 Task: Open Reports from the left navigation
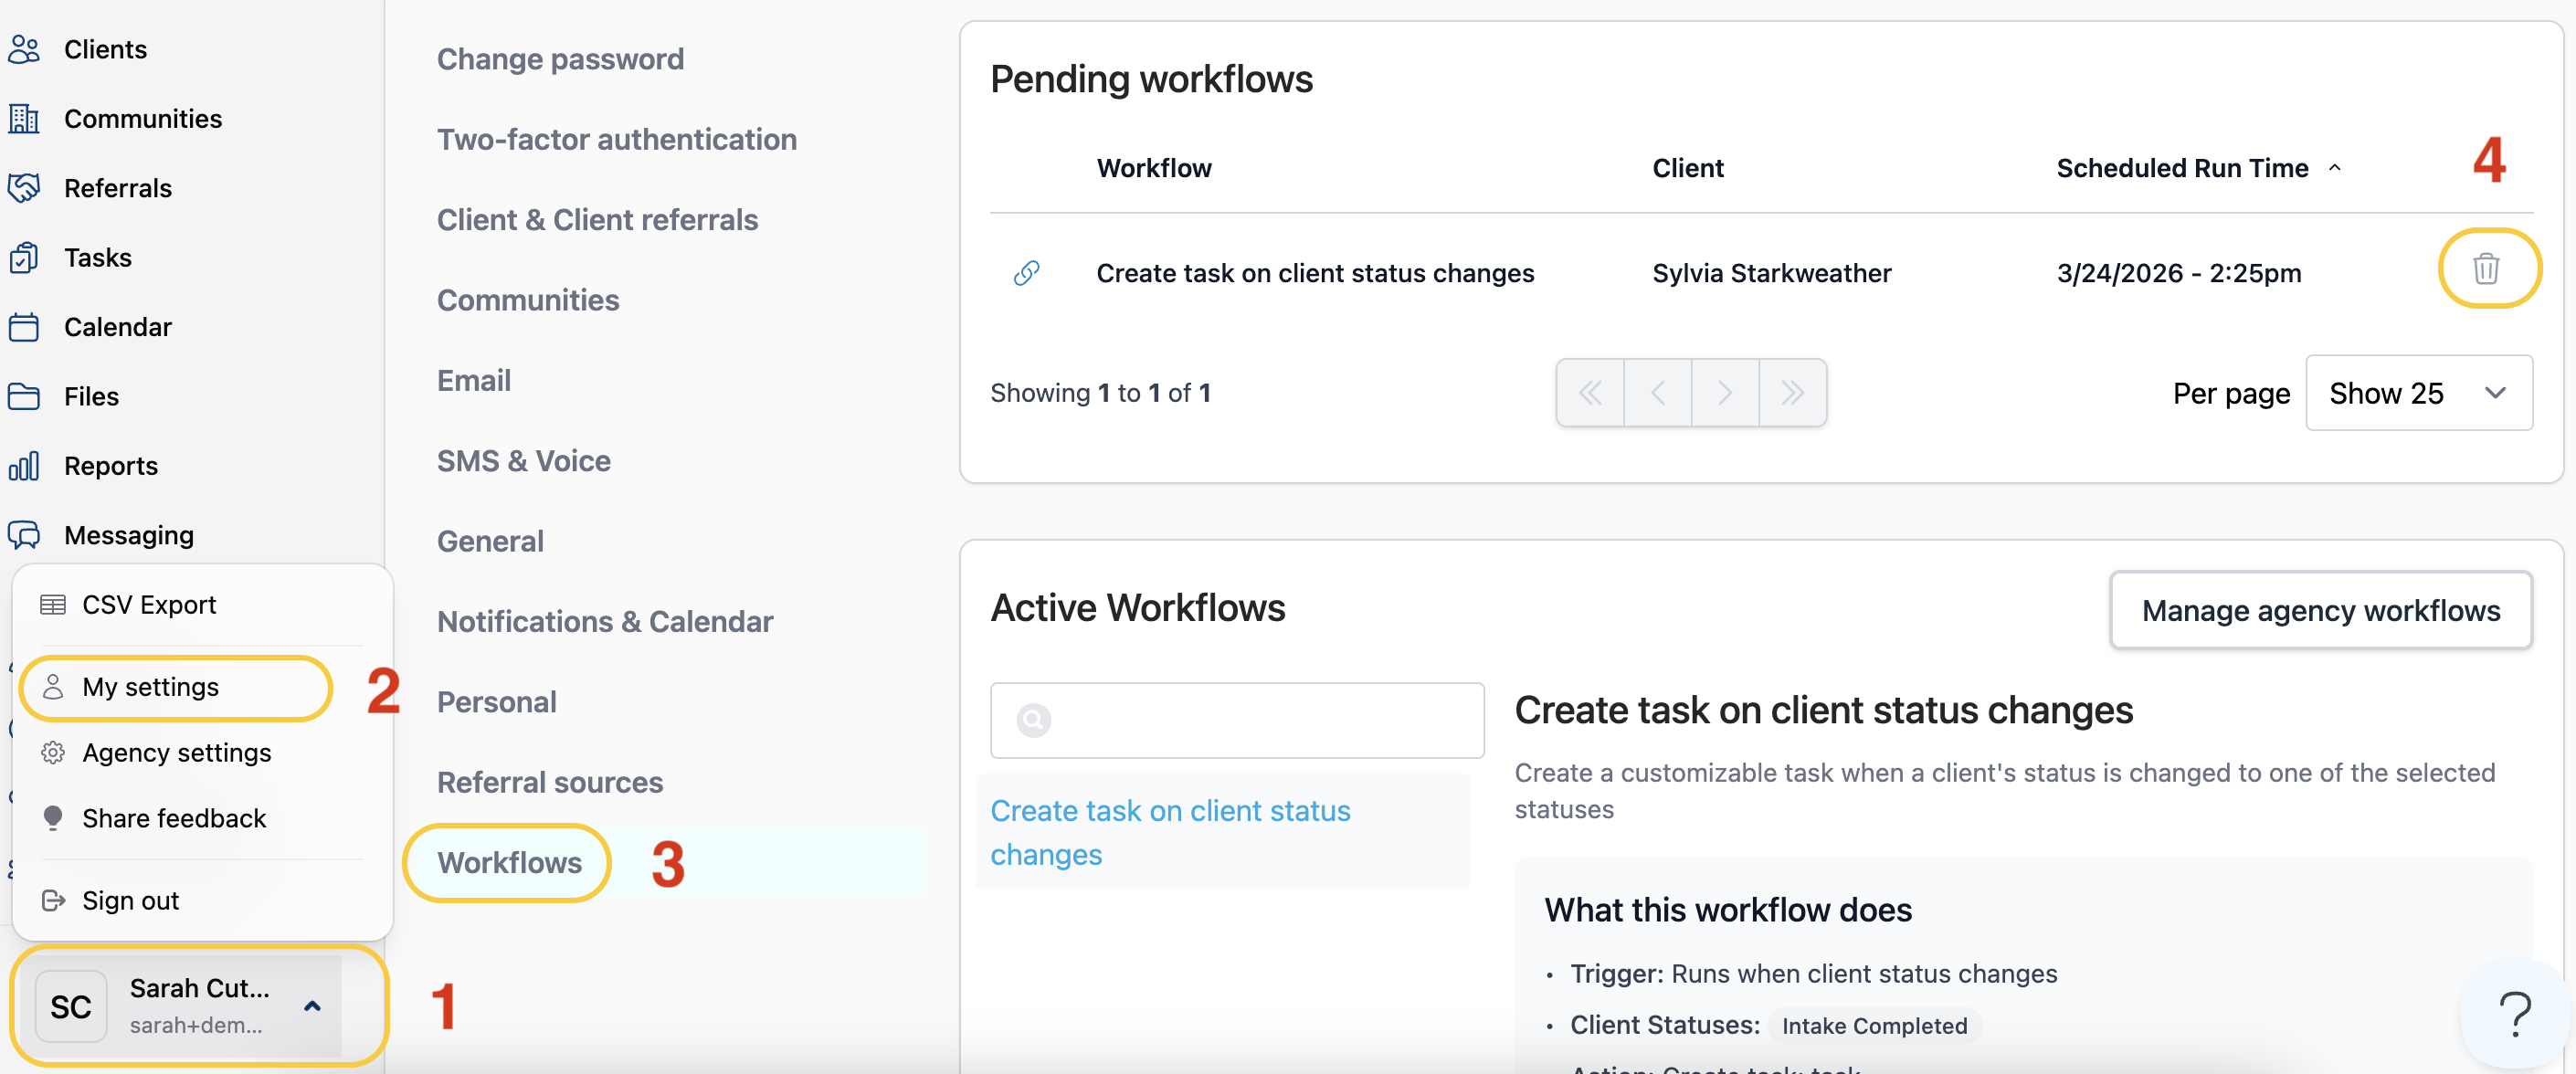pos(110,466)
